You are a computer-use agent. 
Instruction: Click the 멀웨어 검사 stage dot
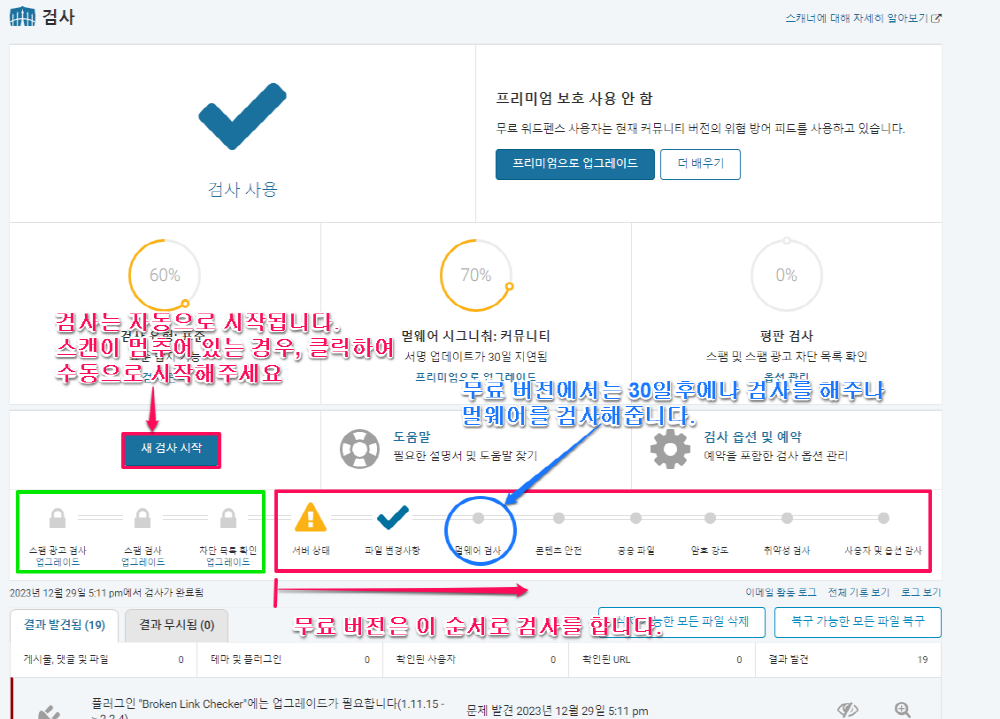pos(478,518)
